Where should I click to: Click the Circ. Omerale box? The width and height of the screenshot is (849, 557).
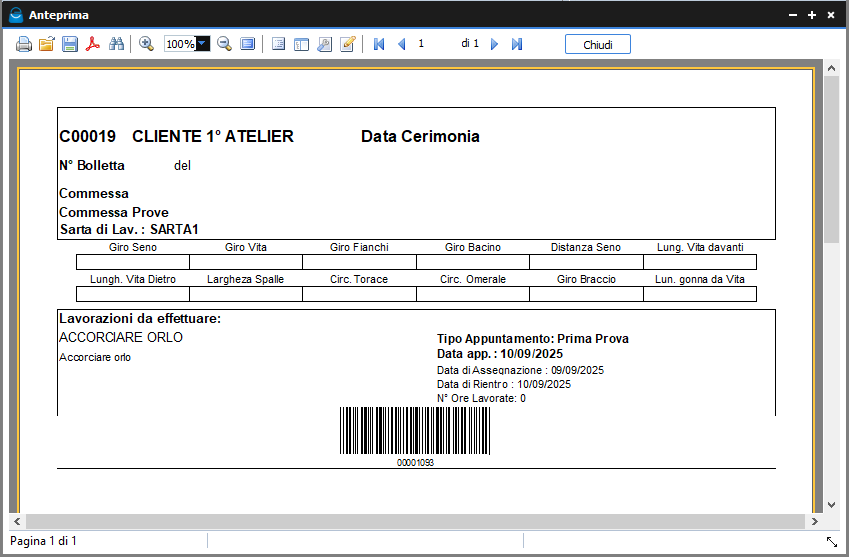coord(473,294)
